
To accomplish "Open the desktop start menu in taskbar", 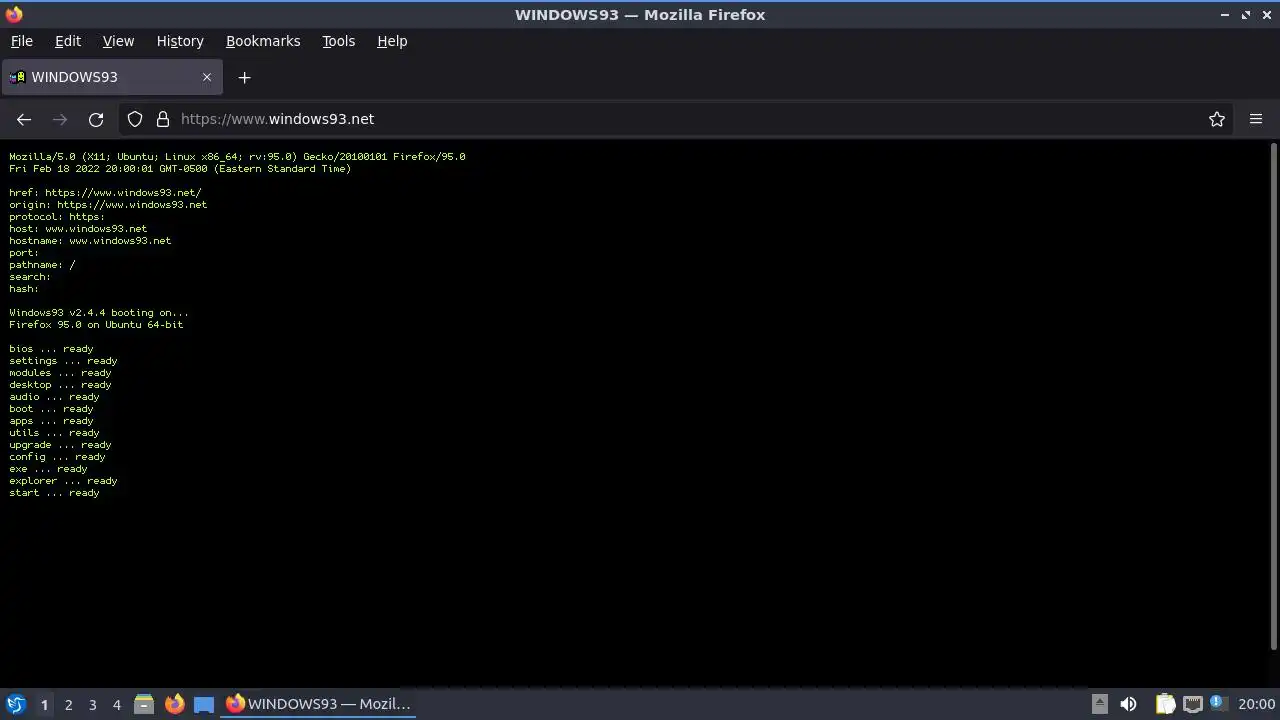I will (x=16, y=704).
